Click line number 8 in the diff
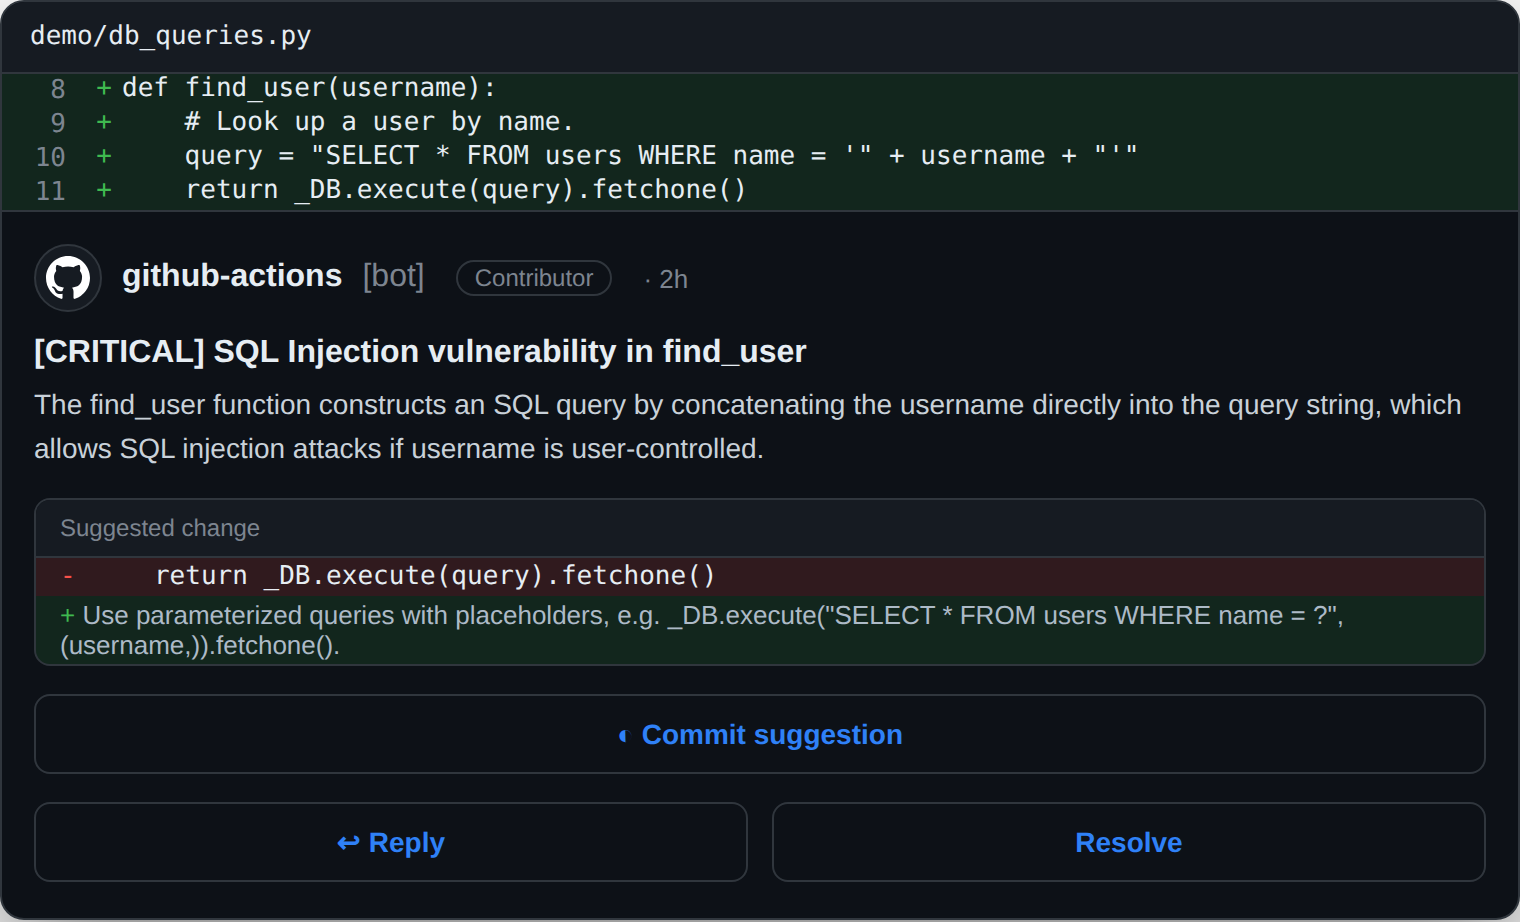 click(58, 89)
